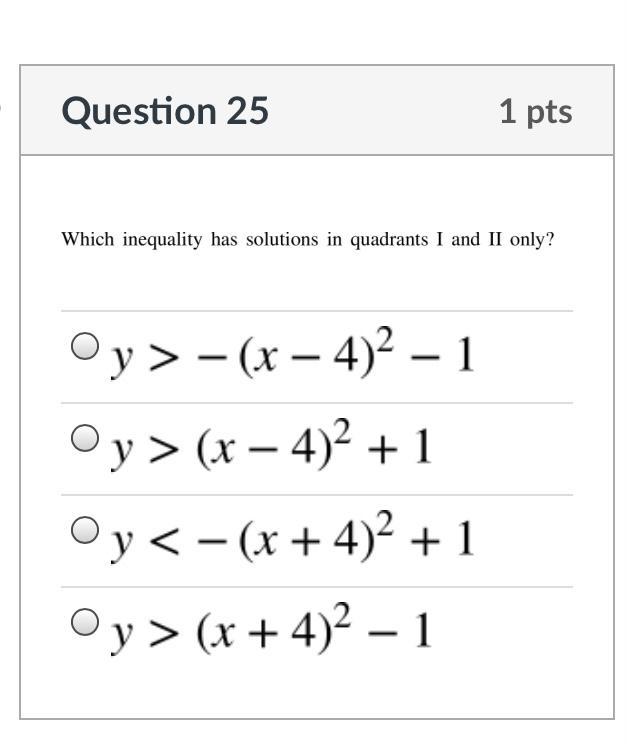Click the Question 25 heading

165,111
